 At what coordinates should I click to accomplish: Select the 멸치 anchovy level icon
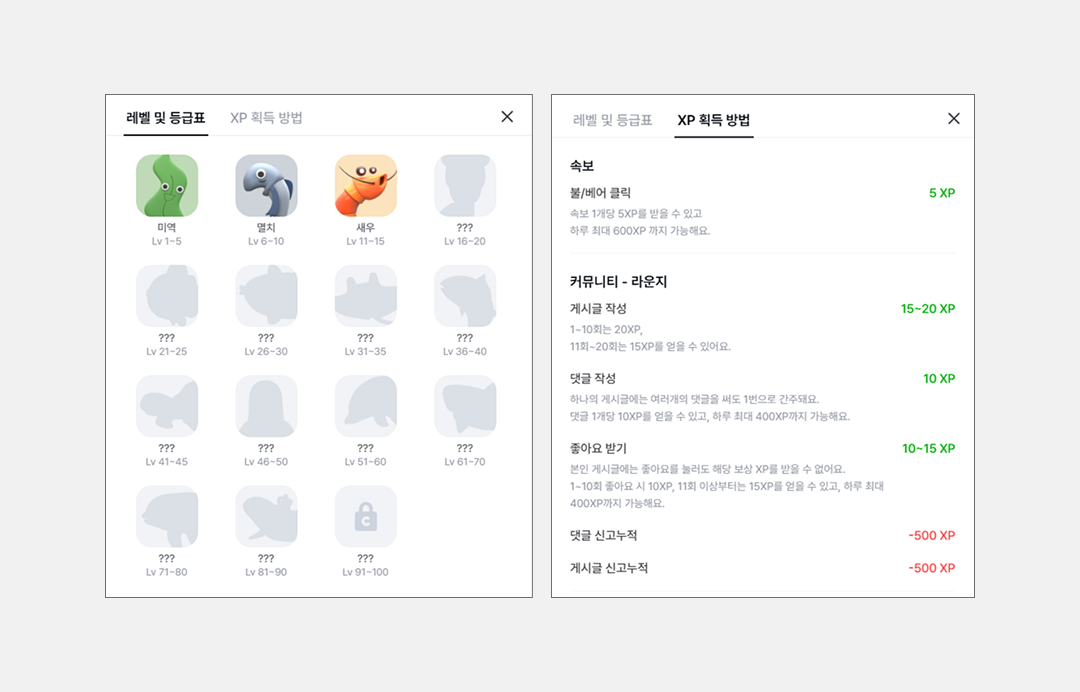[267, 186]
